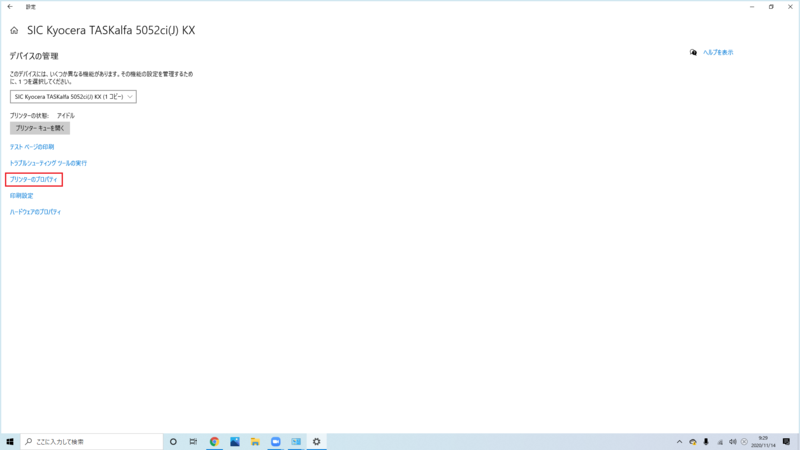Viewport: 800px width, 450px height.
Task: Click the SIC Kyocera TASKalfa page title
Action: 111,31
